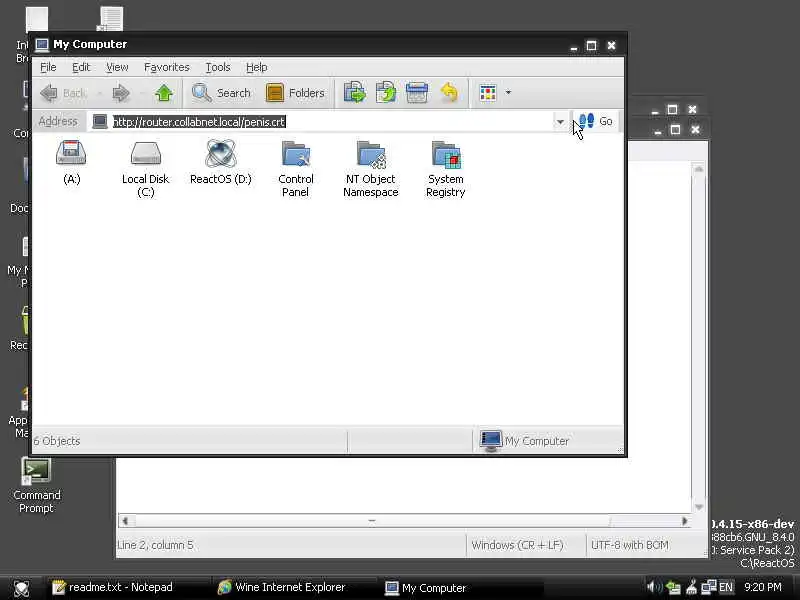Expand the Forward history dropdown arrow

(142, 93)
